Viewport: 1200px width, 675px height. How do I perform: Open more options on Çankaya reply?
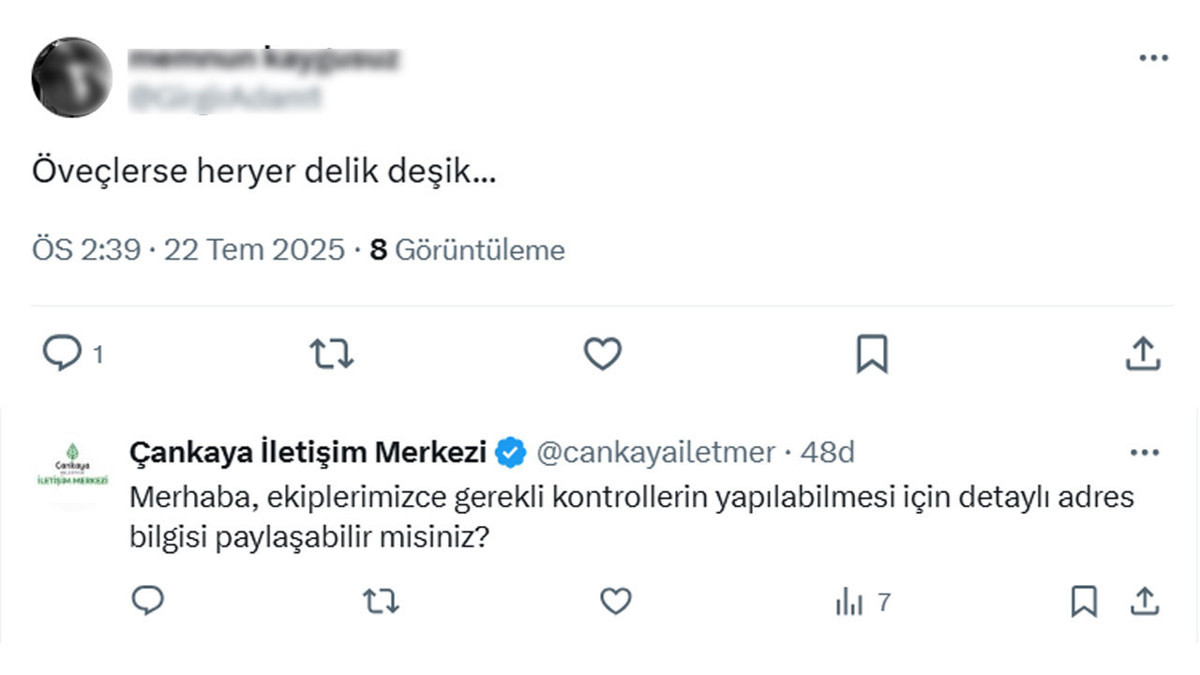tap(1143, 453)
